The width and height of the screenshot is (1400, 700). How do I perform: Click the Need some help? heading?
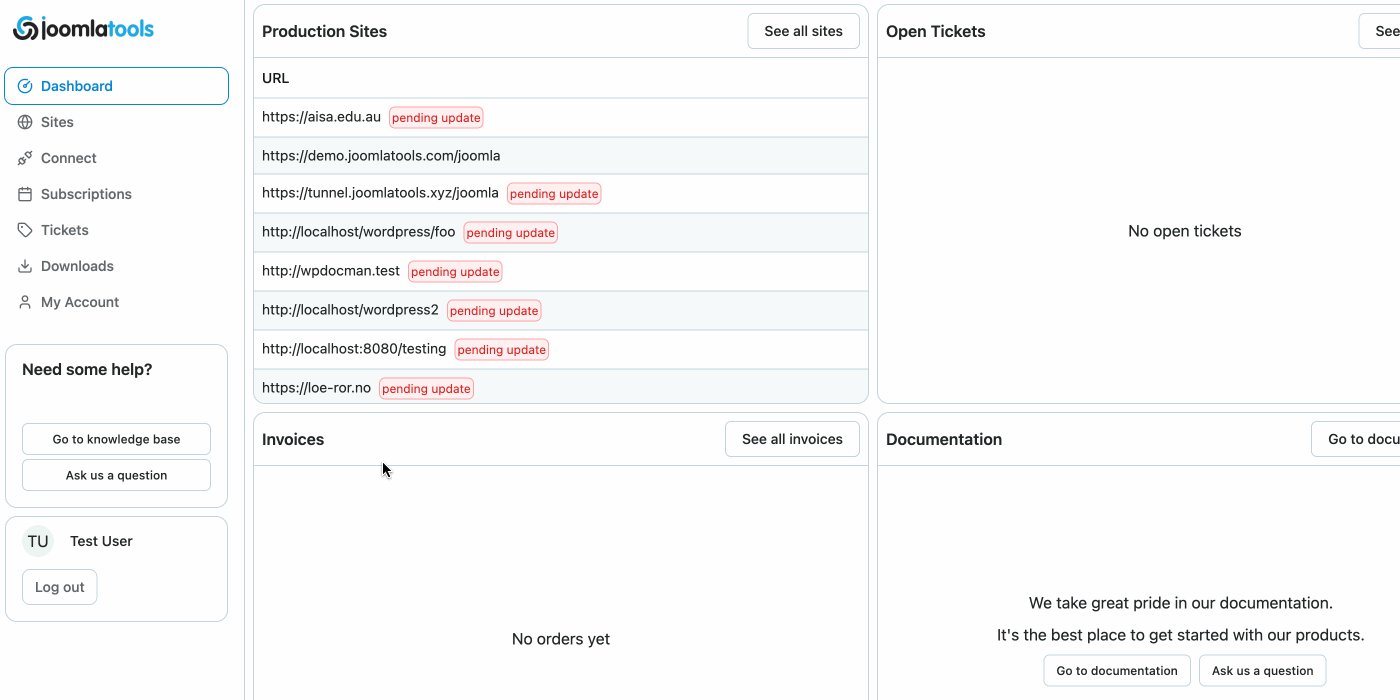coord(87,369)
